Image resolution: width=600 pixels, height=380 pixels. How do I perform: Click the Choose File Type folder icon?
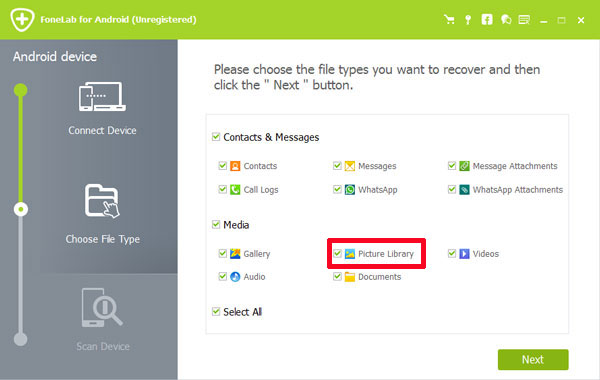tap(102, 201)
